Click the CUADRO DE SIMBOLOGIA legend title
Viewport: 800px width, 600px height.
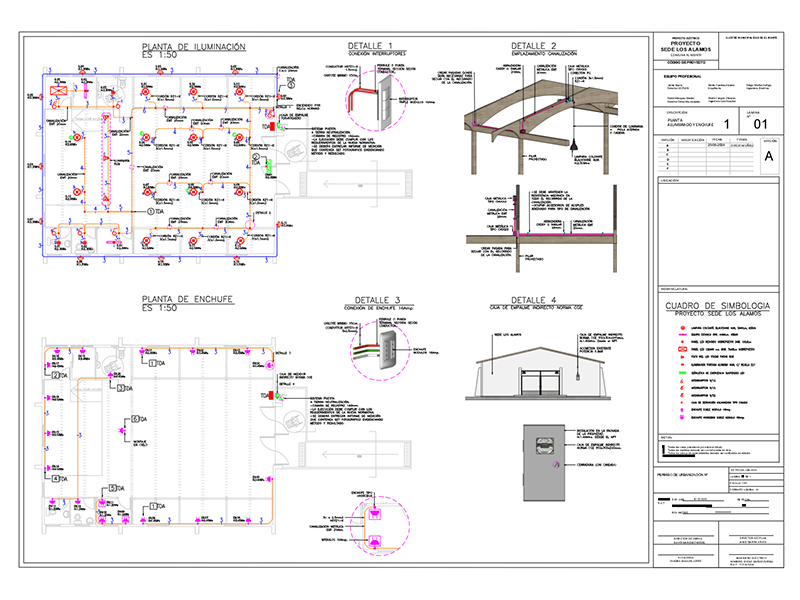[x=715, y=305]
